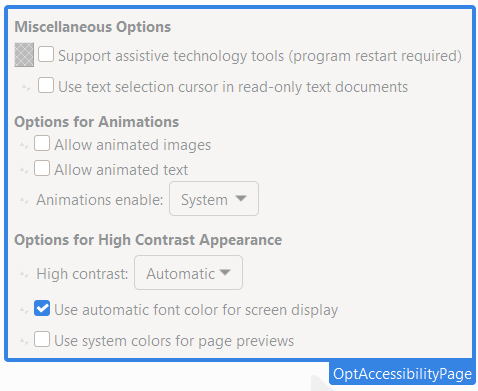
Task: Open the High contrast Automatic dropdown
Action: (188, 273)
